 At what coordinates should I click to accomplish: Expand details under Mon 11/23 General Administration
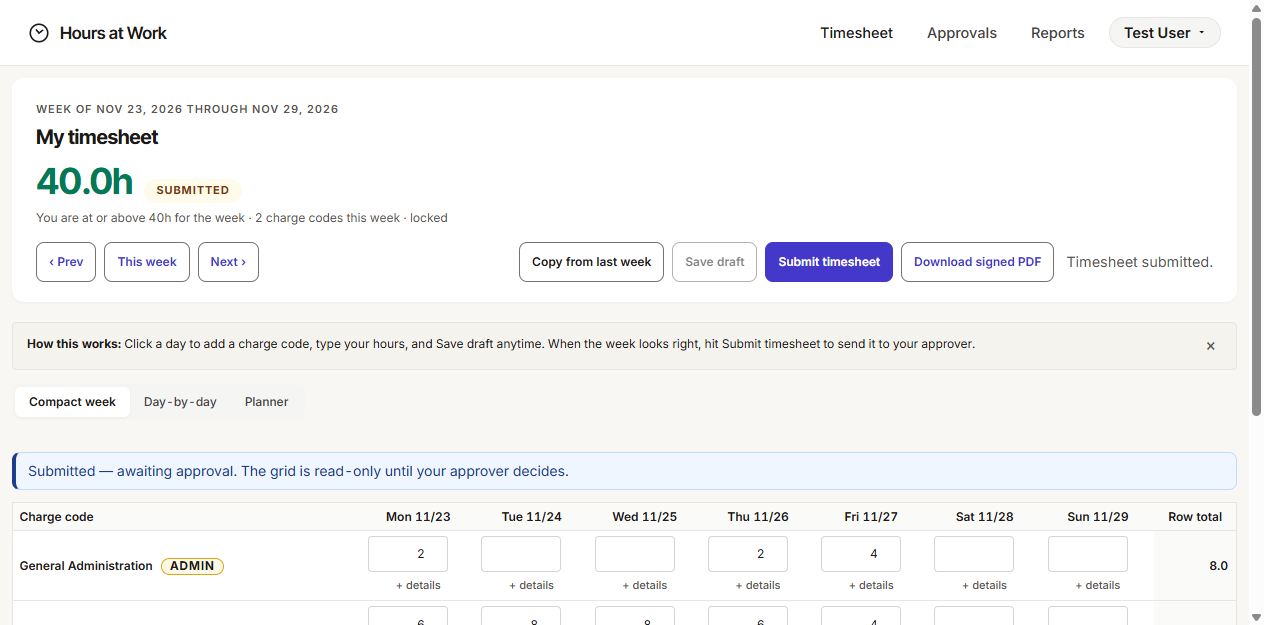(418, 585)
